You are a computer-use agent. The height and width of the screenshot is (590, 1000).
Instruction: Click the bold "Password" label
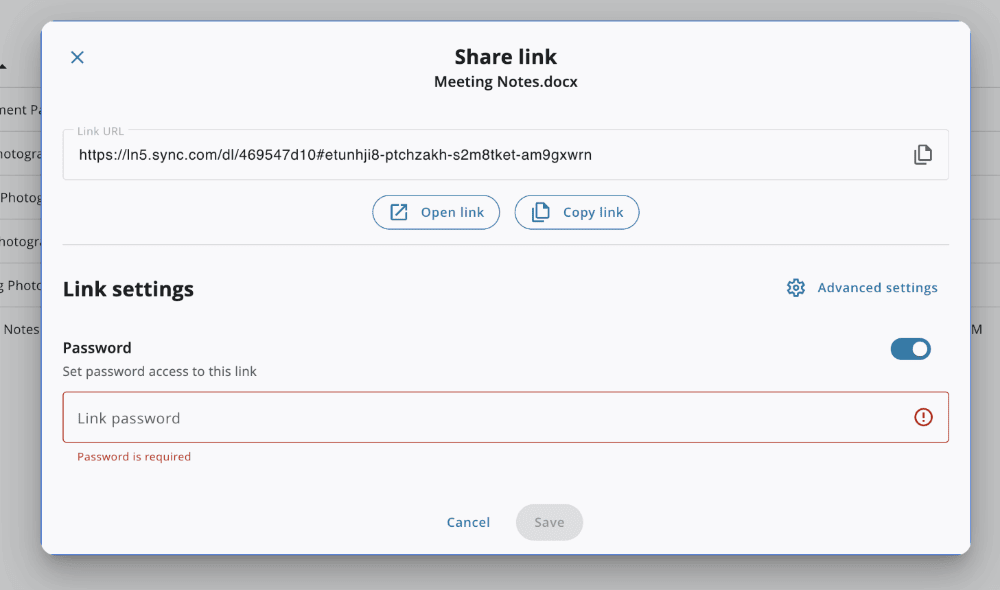pyautogui.click(x=97, y=348)
